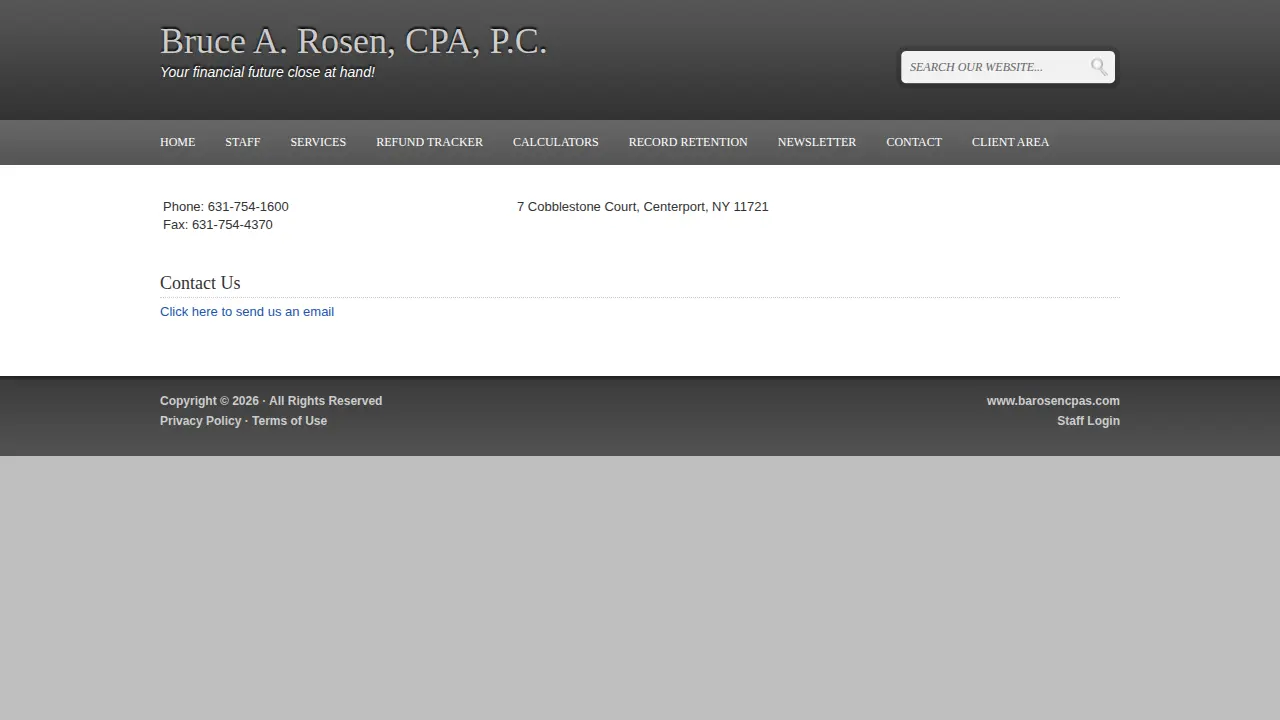Viewport: 1280px width, 720px height.
Task: Open the Newsletter page
Action: 817,142
